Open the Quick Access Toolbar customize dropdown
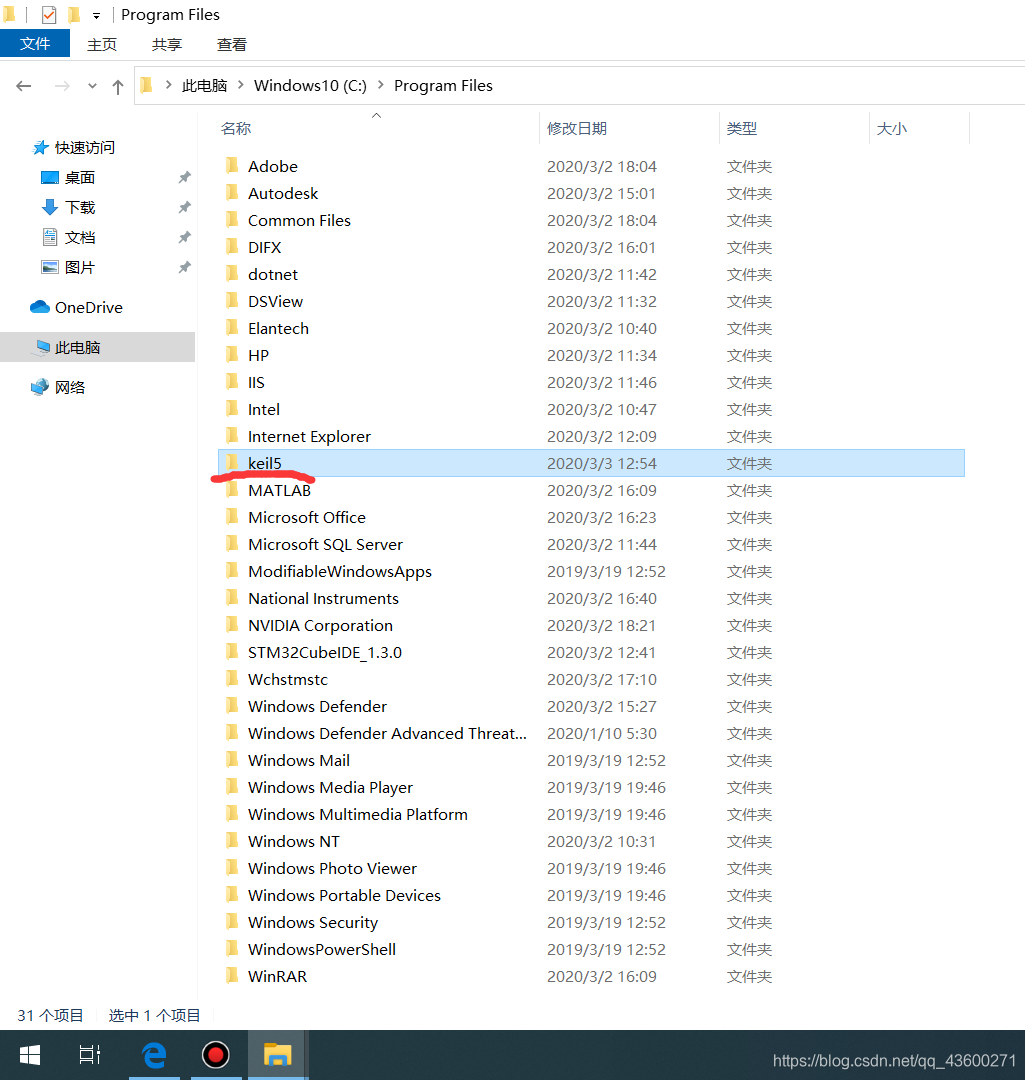This screenshot has width=1025, height=1080. [x=96, y=16]
